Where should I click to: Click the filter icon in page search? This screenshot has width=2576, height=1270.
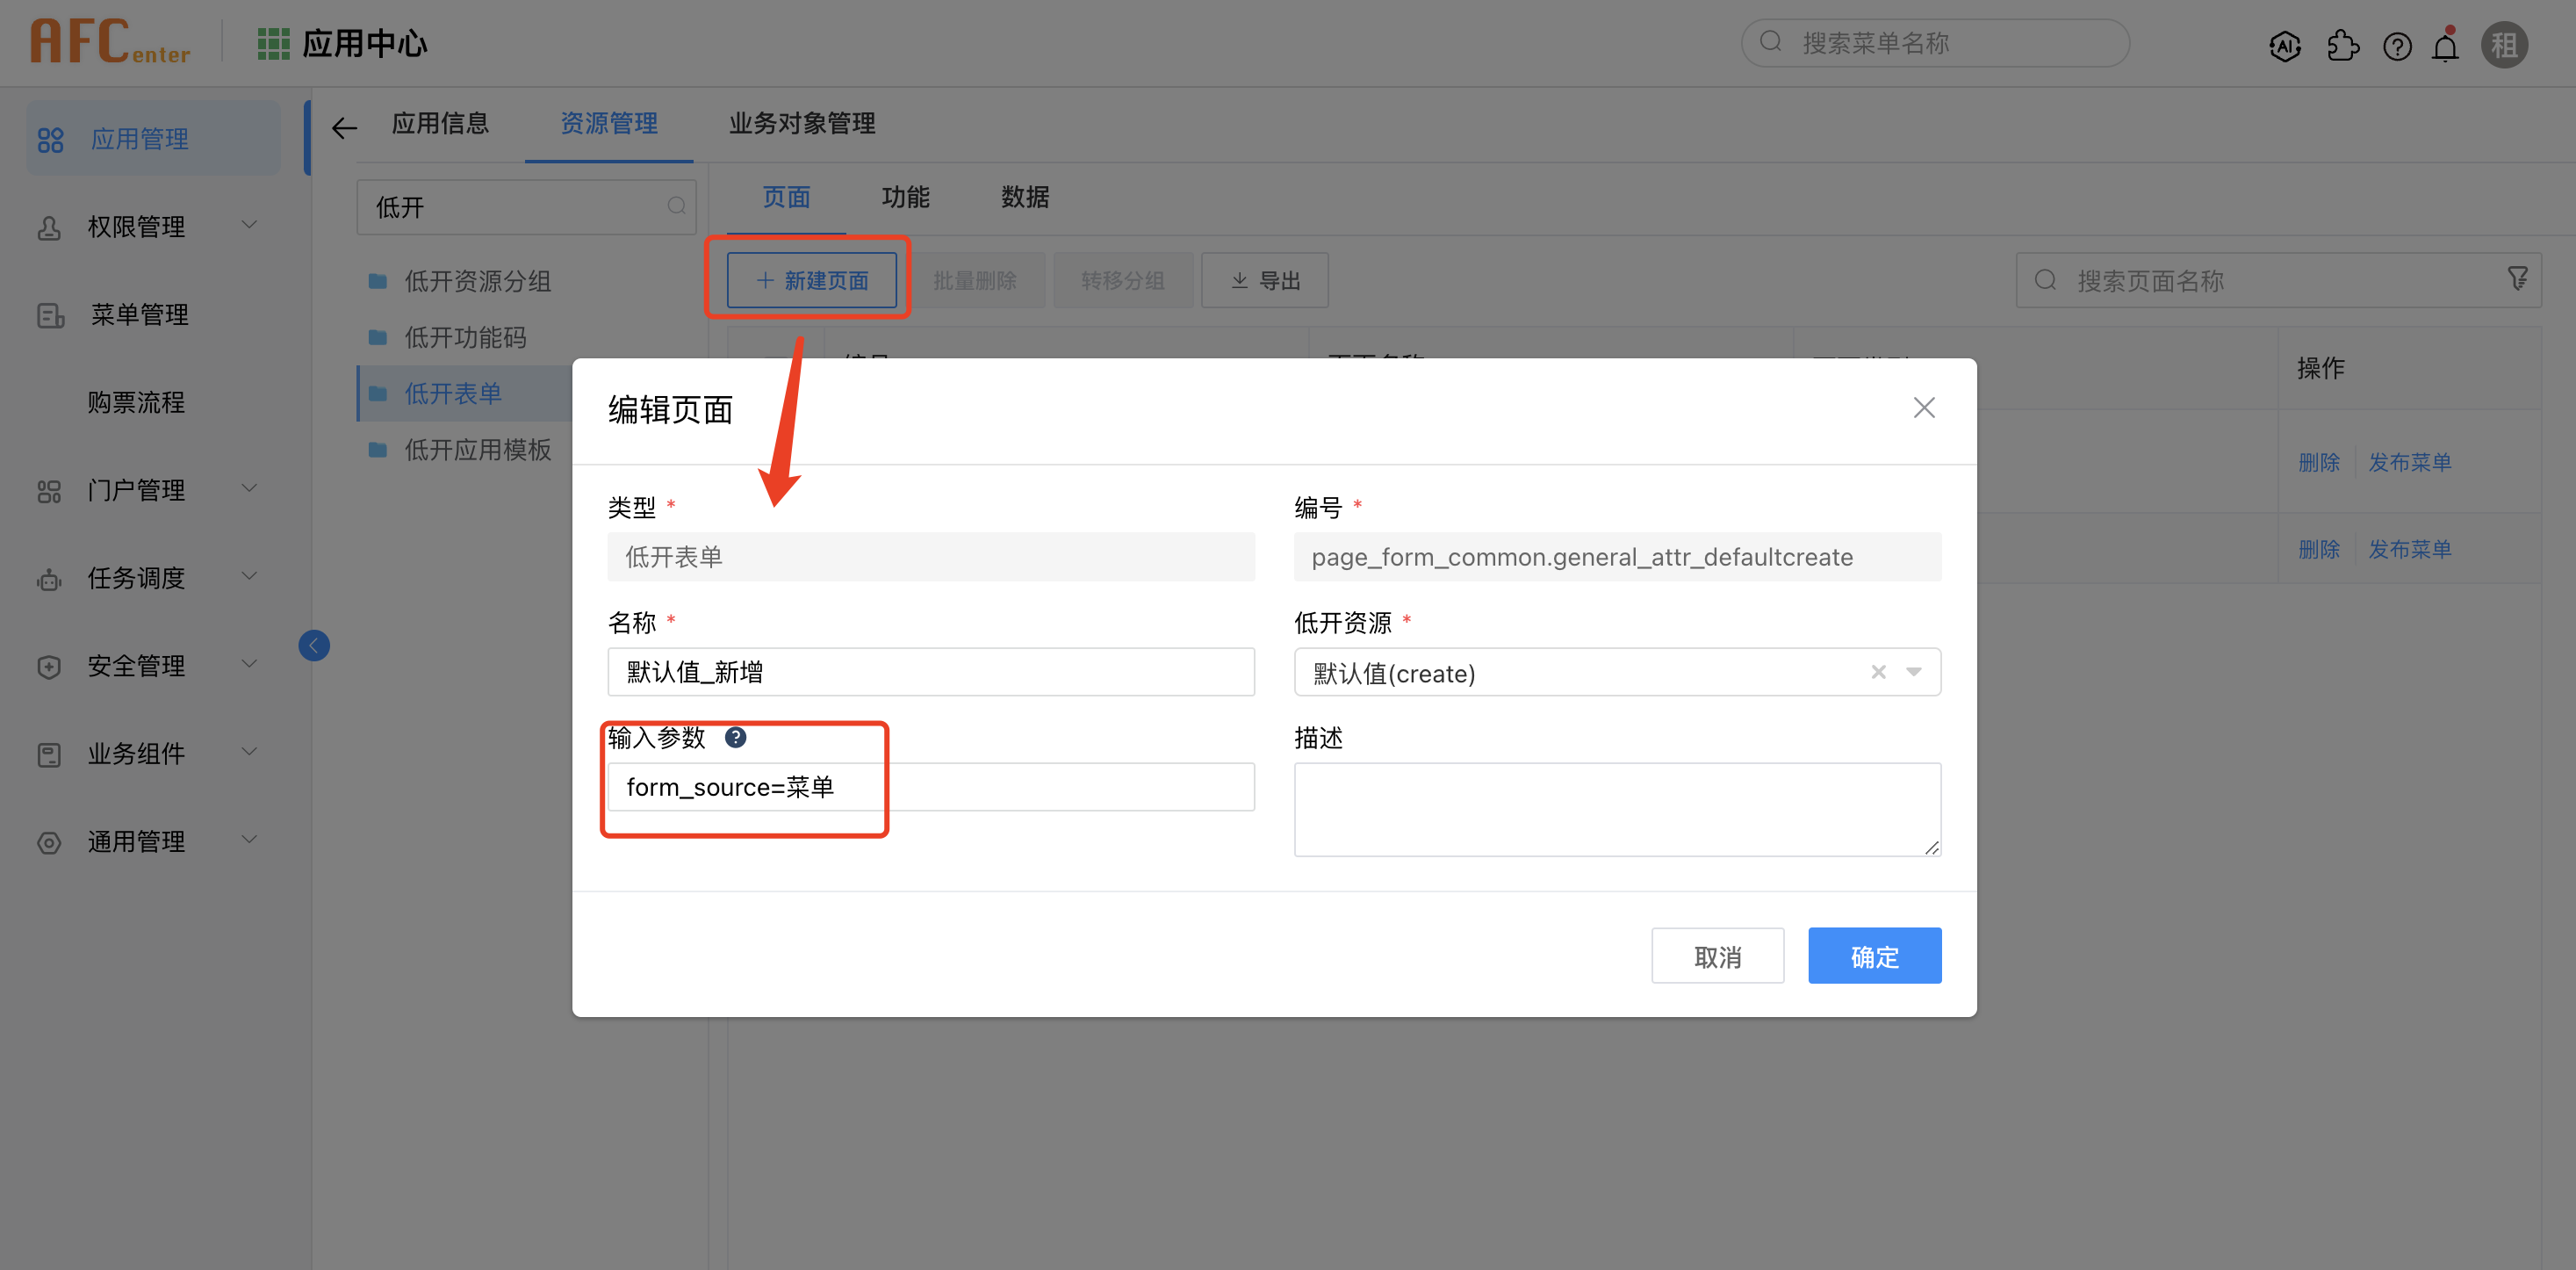[x=2517, y=279]
